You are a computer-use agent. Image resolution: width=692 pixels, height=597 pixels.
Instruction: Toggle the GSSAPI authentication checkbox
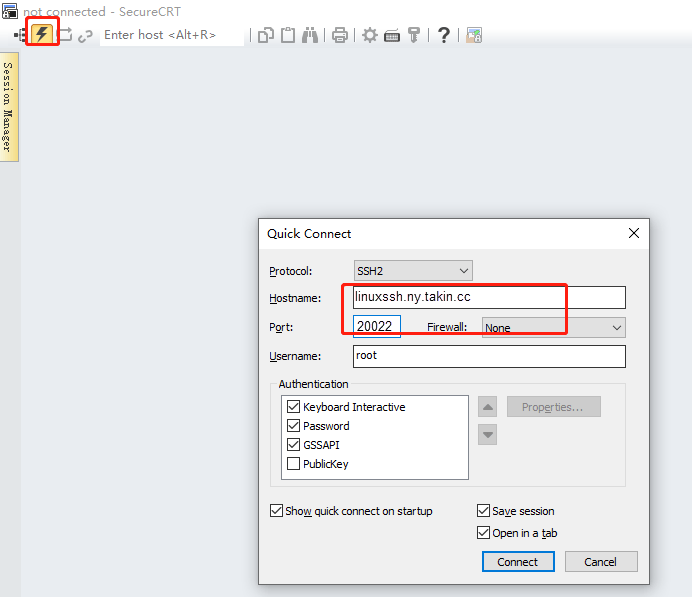(x=293, y=444)
